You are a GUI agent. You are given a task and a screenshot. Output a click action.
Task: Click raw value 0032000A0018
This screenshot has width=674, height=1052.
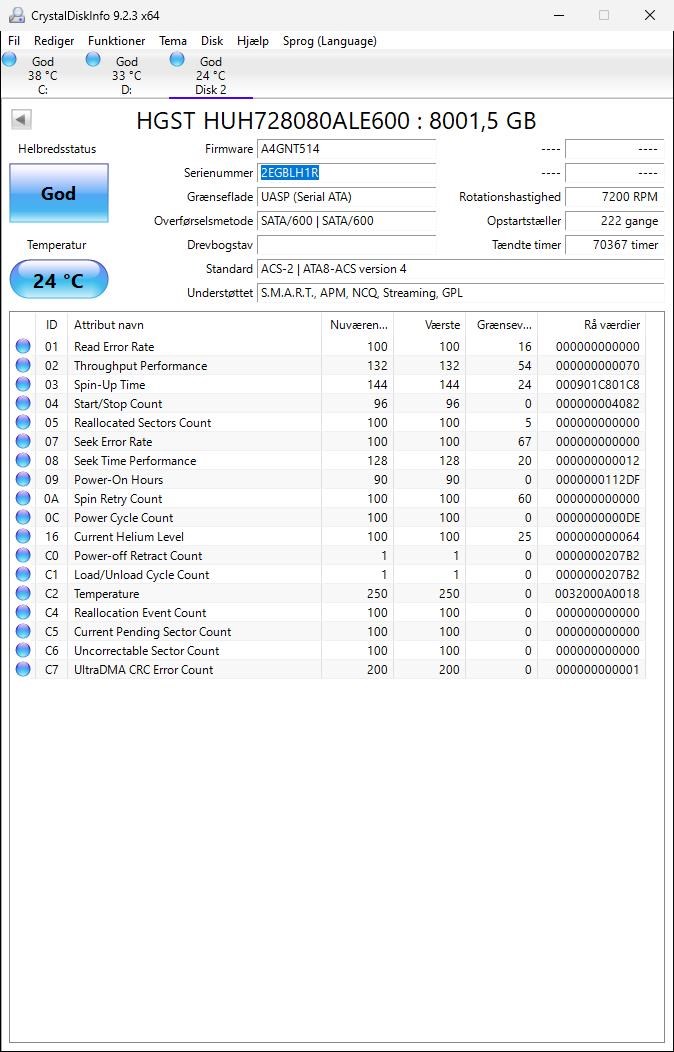(598, 594)
